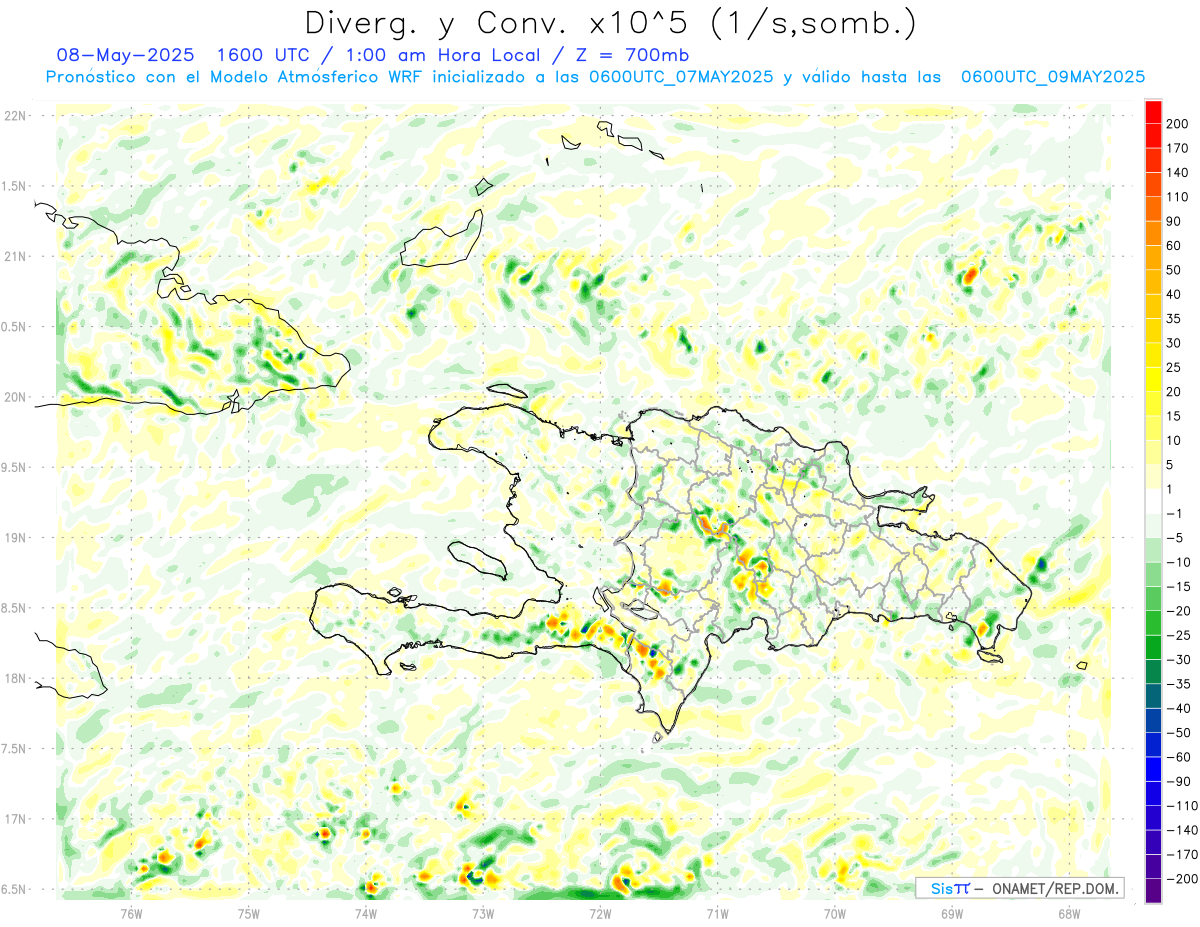Click the red colorbar segment above 200
Viewport: 1200px width, 927px height.
point(1153,111)
